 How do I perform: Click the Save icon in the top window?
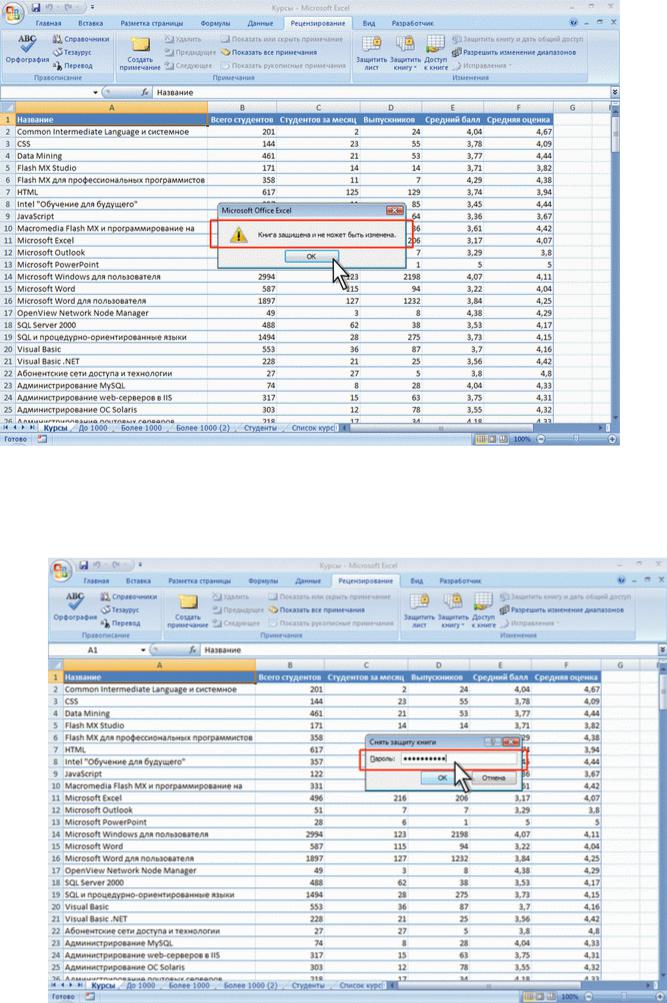(x=35, y=7)
